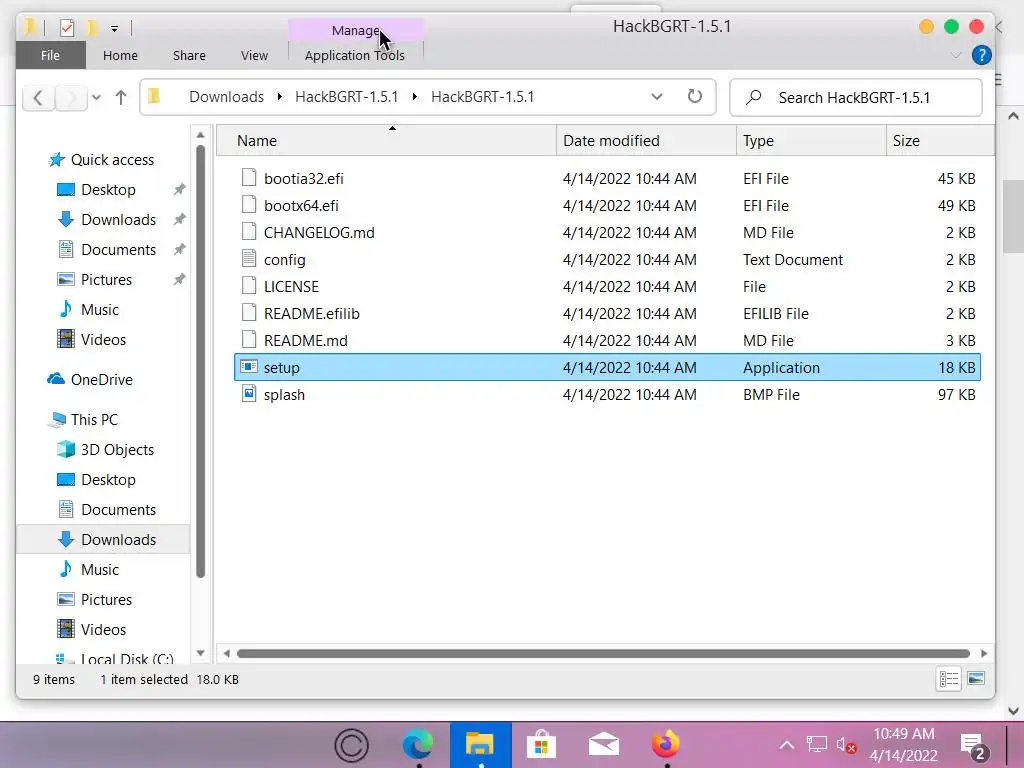Click the 45 KB size of bootia32.efi
Screen dimensions: 1024x768
[957, 179]
